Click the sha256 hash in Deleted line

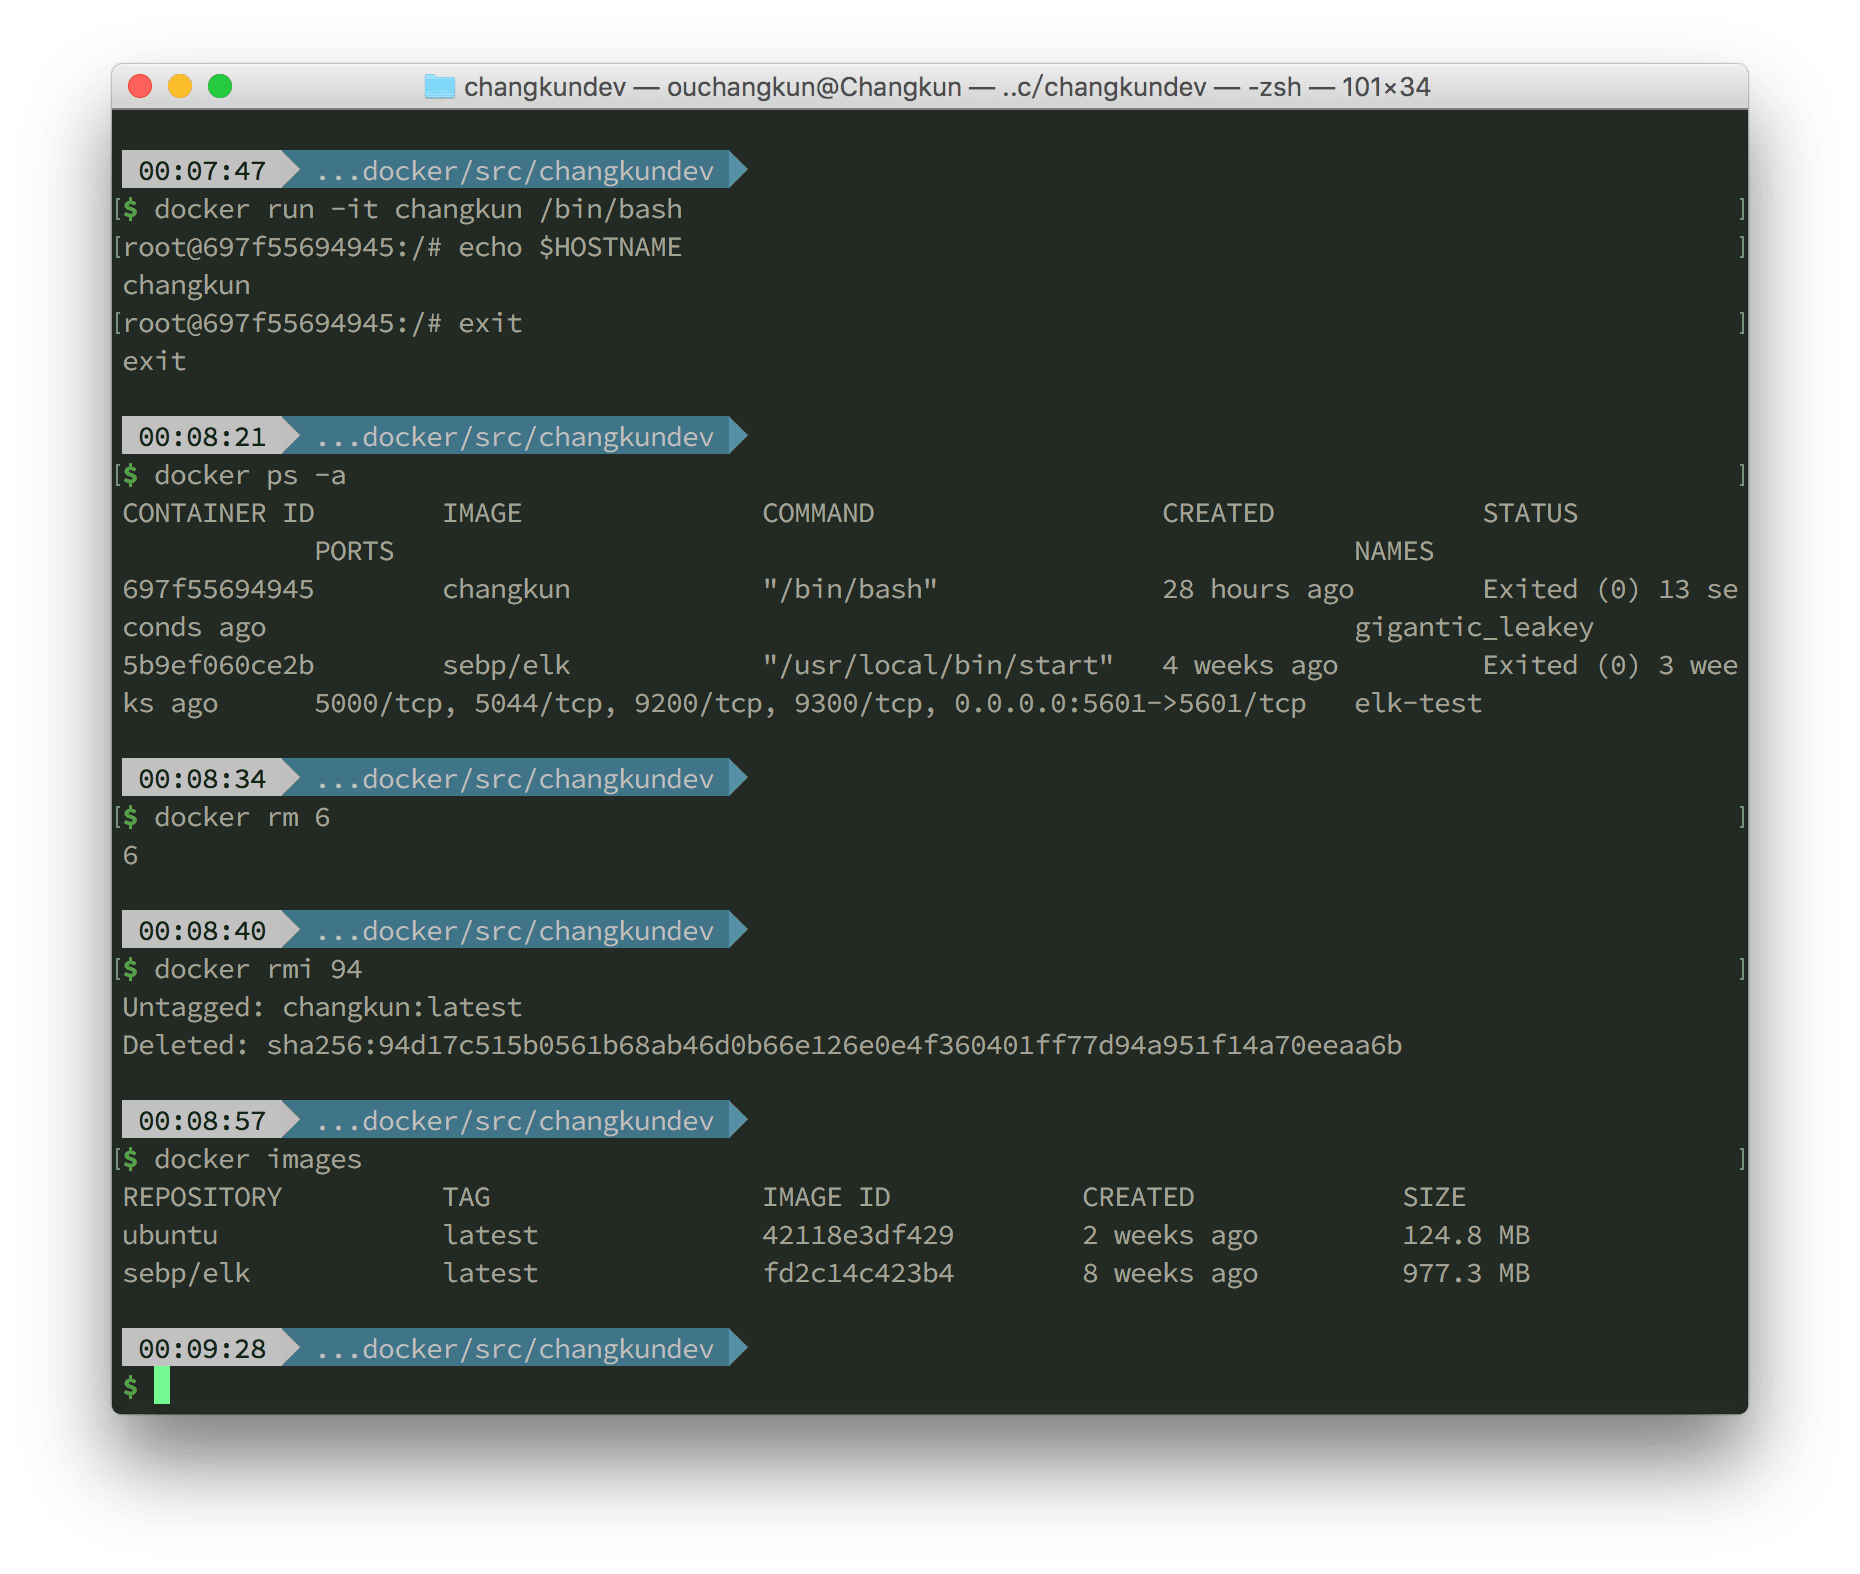tap(834, 1045)
